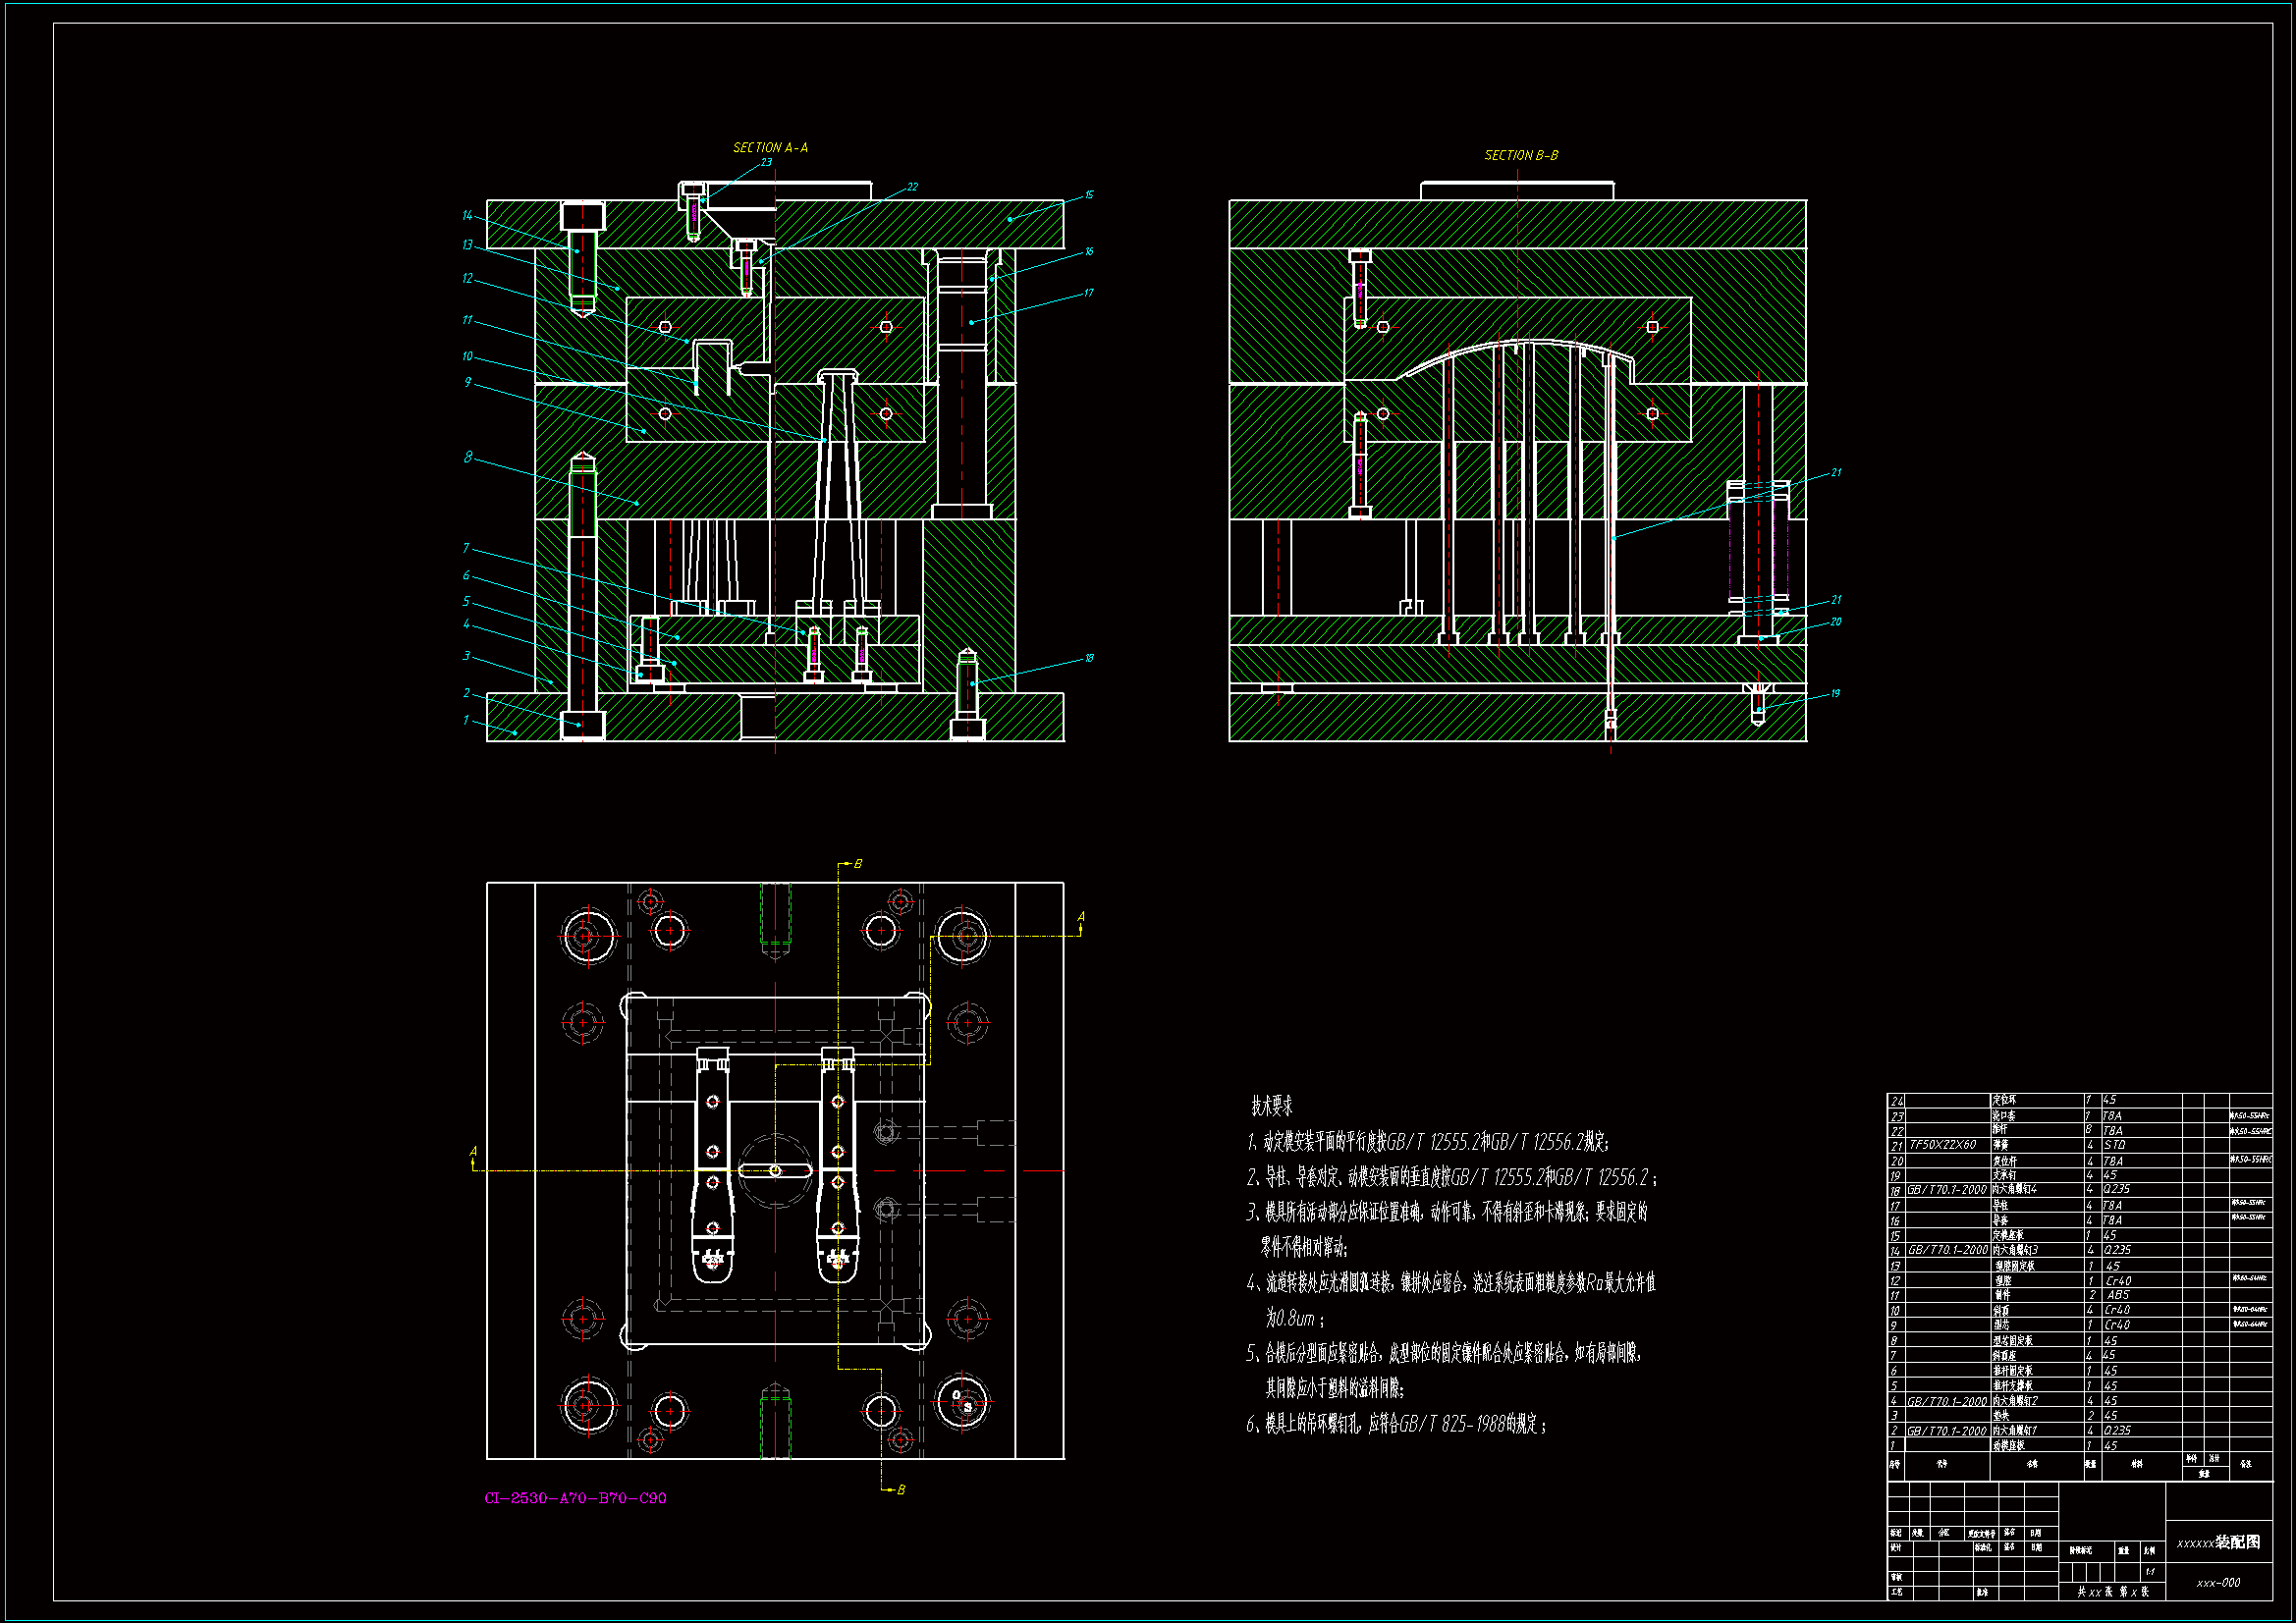The width and height of the screenshot is (2296, 1623).
Task: Select technical requirement line 6 about GB/T 825-1988
Action: 1396,1425
